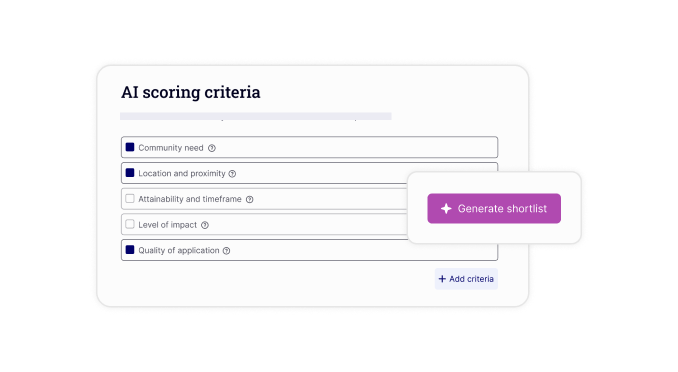Screen dimensions: 678x372
Task: Open help icon beside Quality of application
Action: (x=227, y=251)
